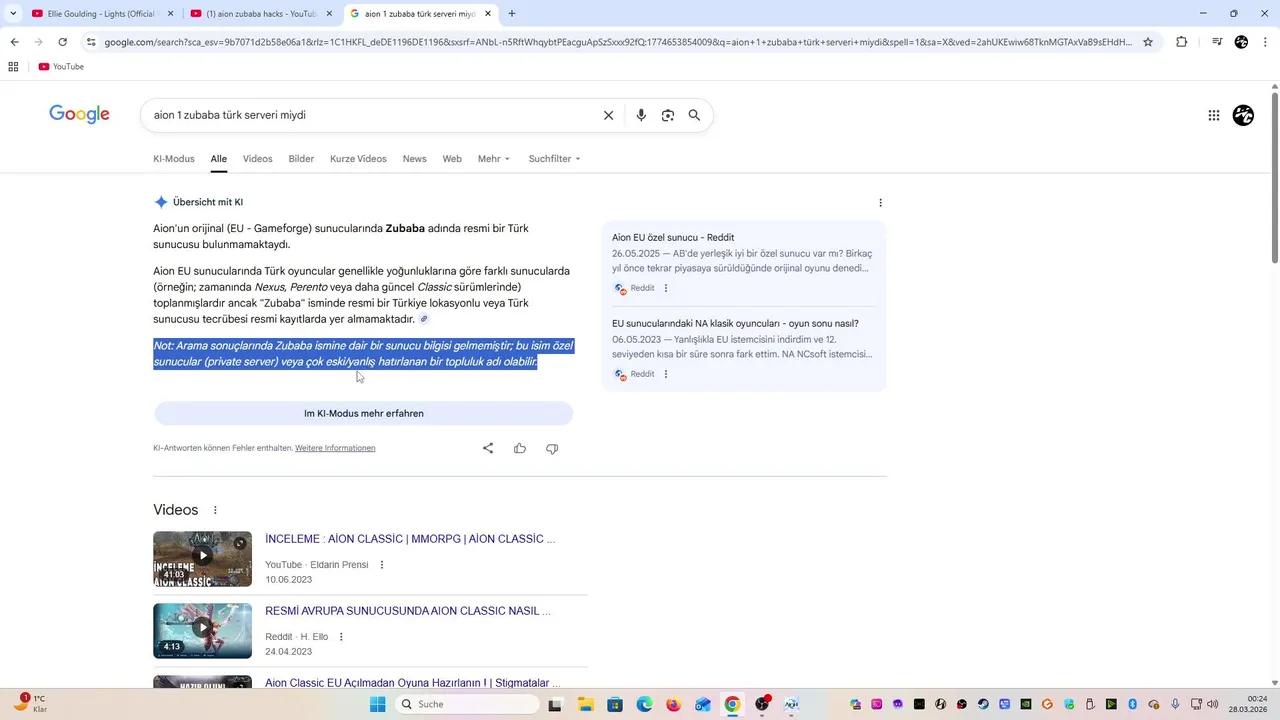The image size is (1280, 720).
Task: Open the Videos section three-dot menu
Action: tap(215, 510)
